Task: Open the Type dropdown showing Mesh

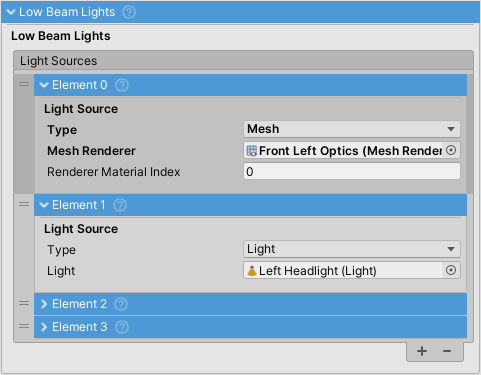Action: (352, 129)
